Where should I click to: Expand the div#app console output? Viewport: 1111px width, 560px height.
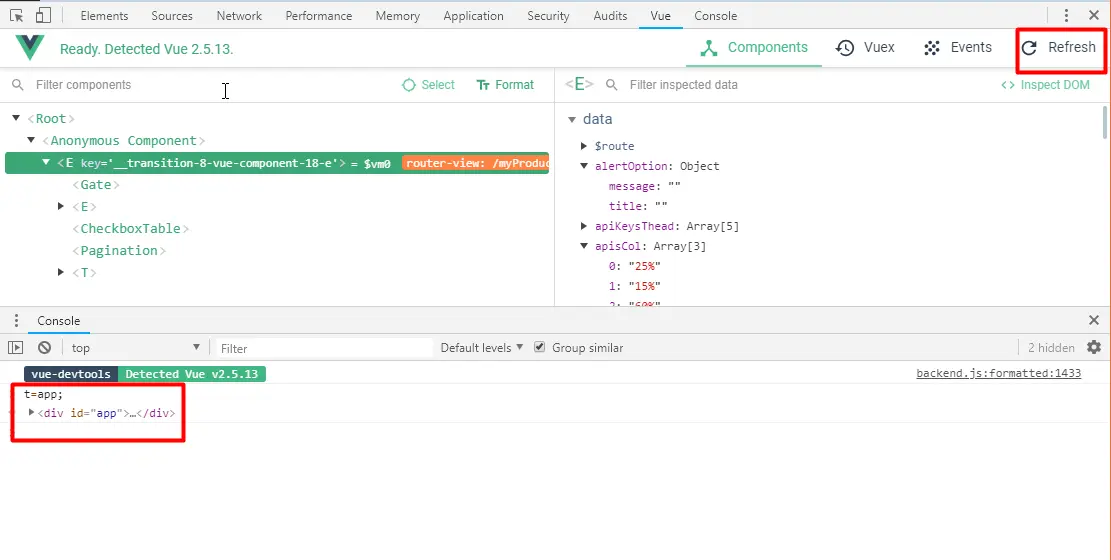click(31, 412)
